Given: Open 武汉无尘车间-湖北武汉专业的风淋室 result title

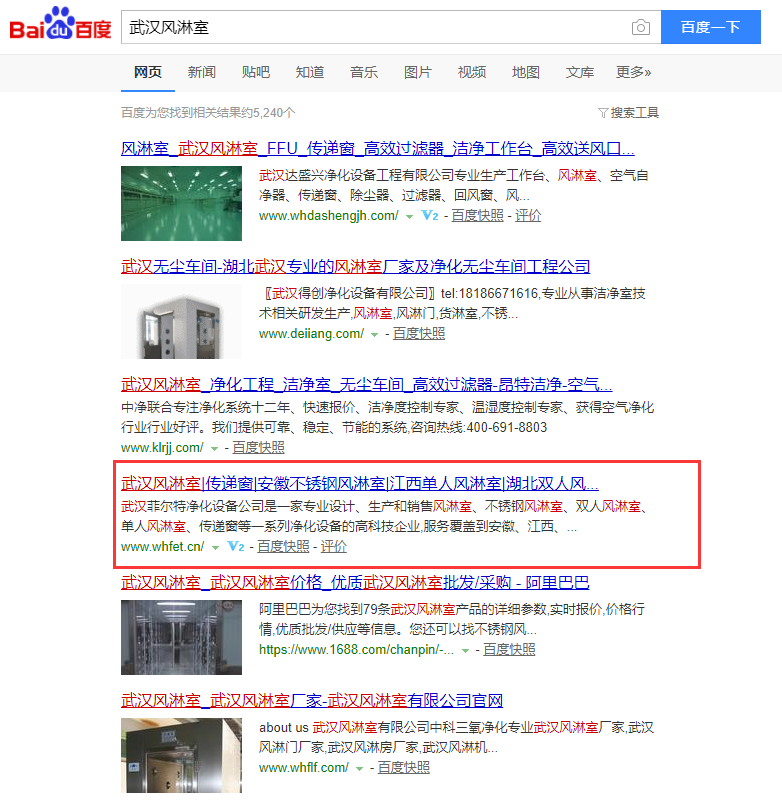Looking at the screenshot, I should pos(356,266).
